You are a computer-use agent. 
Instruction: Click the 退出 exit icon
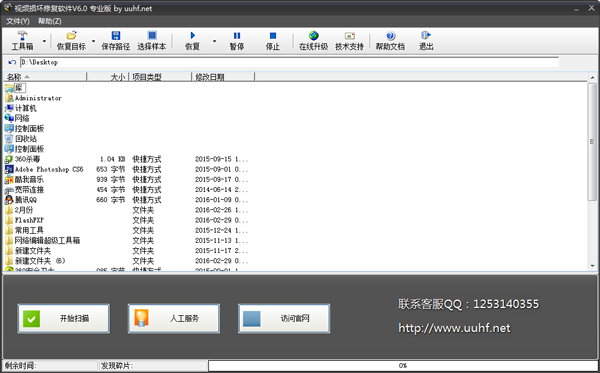coord(426,36)
